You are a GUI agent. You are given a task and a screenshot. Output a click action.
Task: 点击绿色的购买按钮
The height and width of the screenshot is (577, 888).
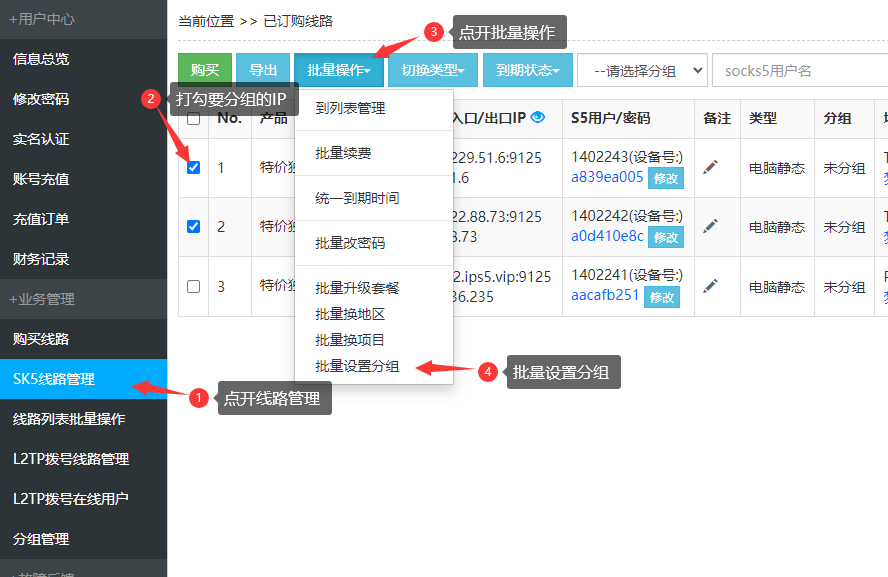204,70
